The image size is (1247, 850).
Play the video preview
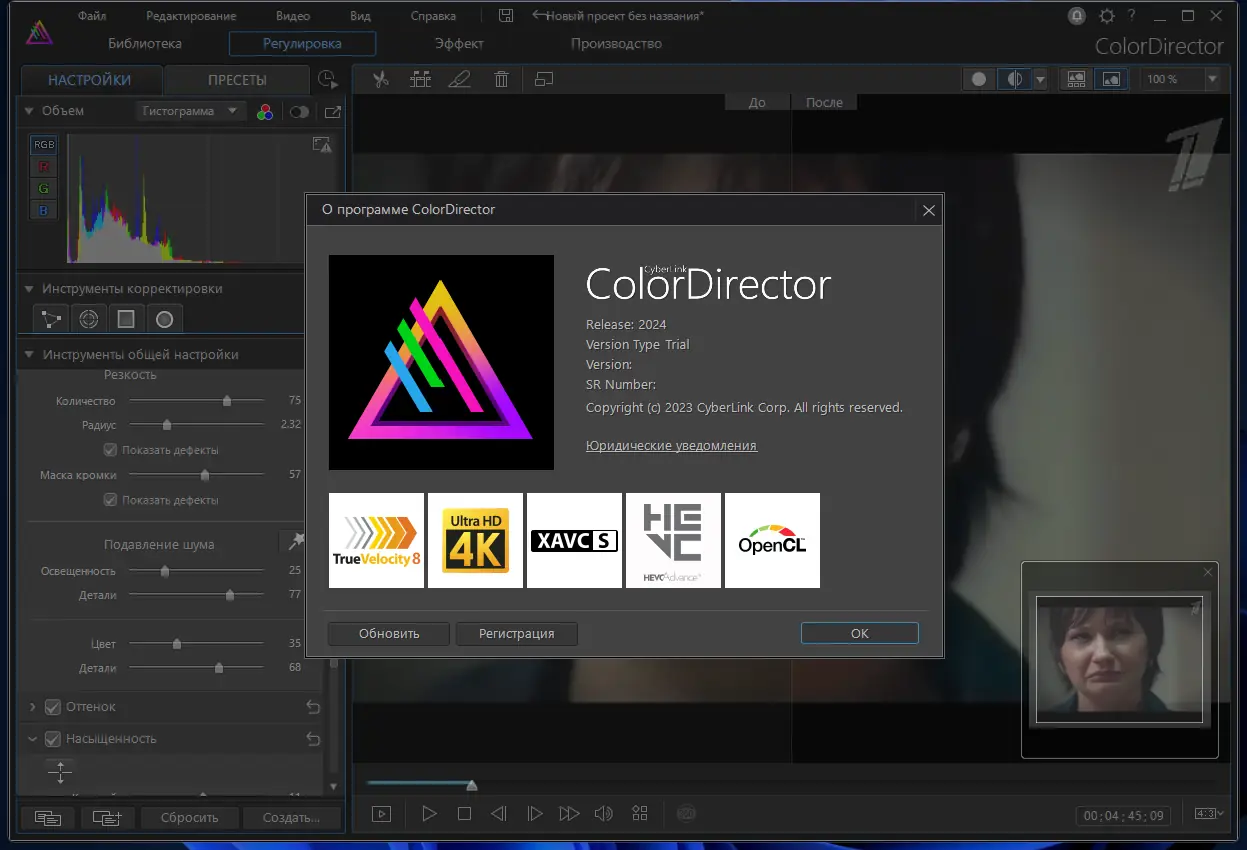point(429,814)
